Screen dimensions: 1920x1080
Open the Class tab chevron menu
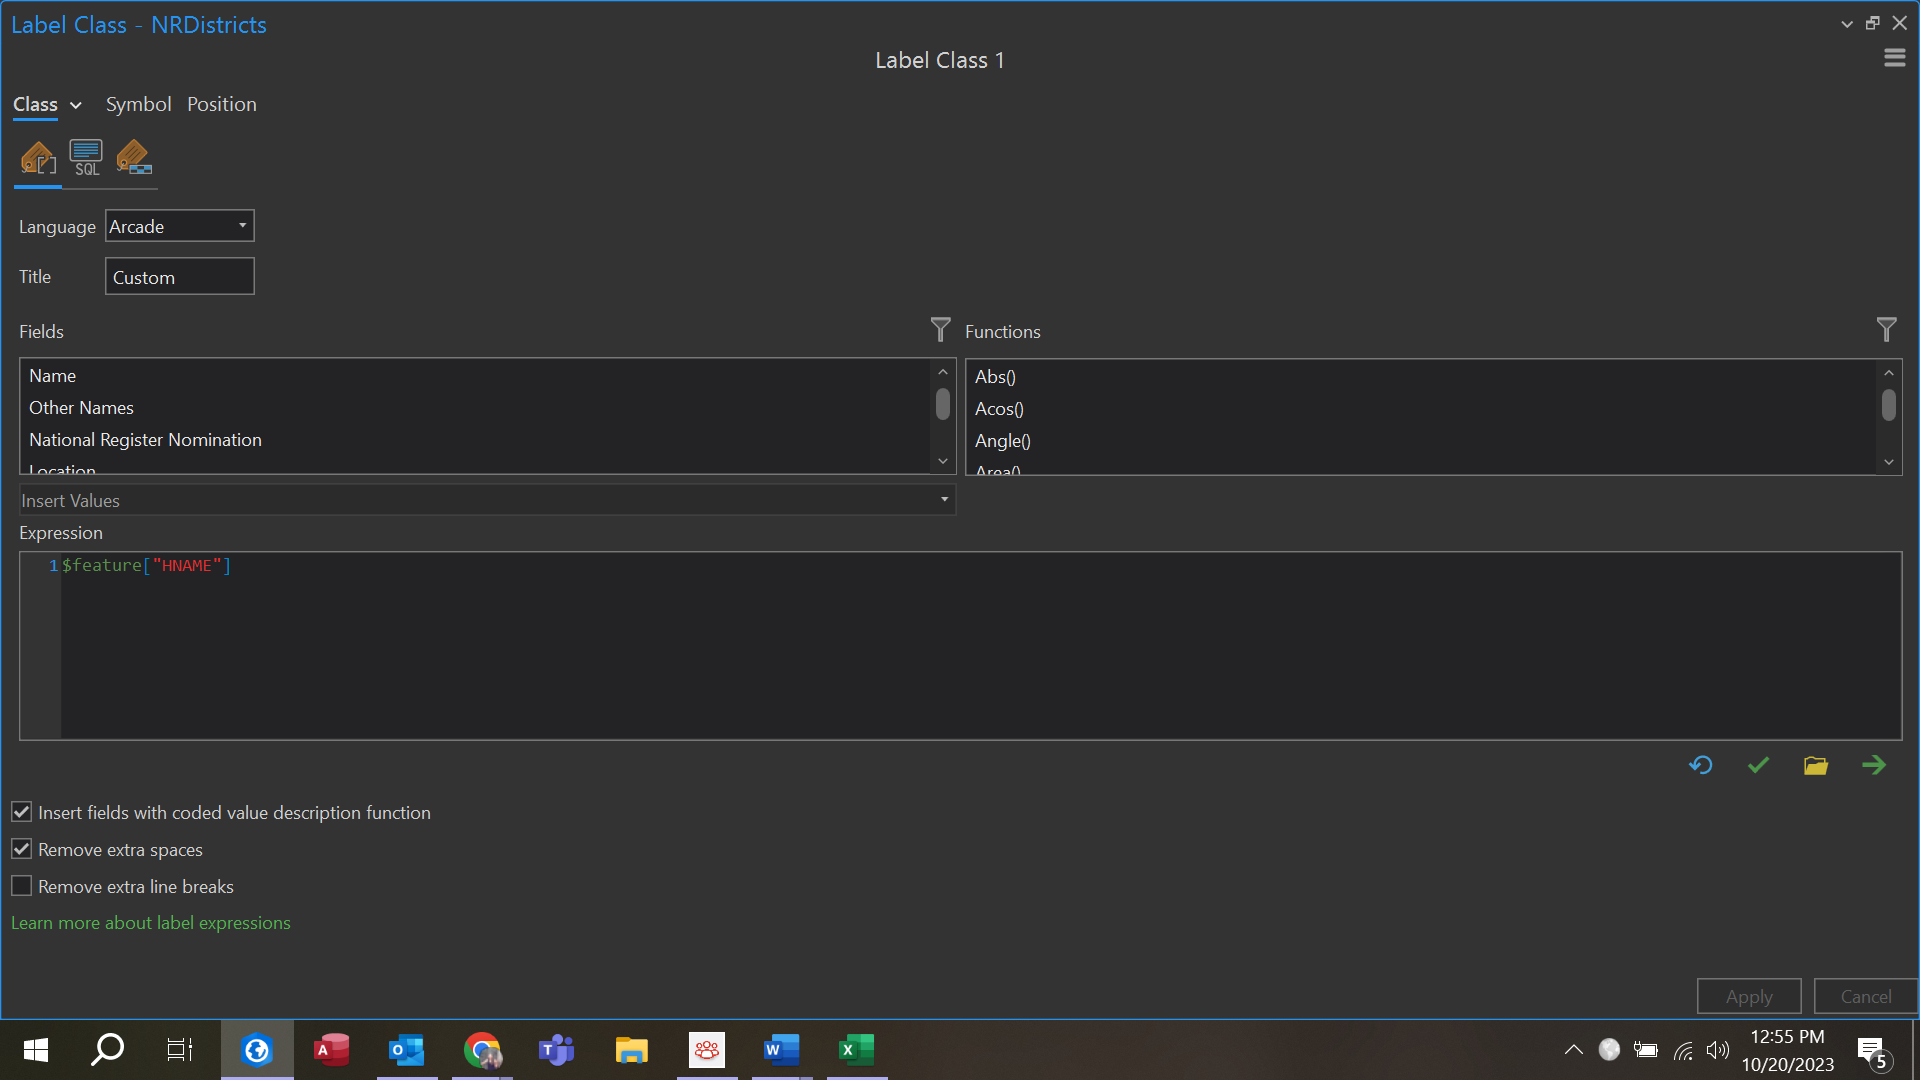tap(74, 104)
